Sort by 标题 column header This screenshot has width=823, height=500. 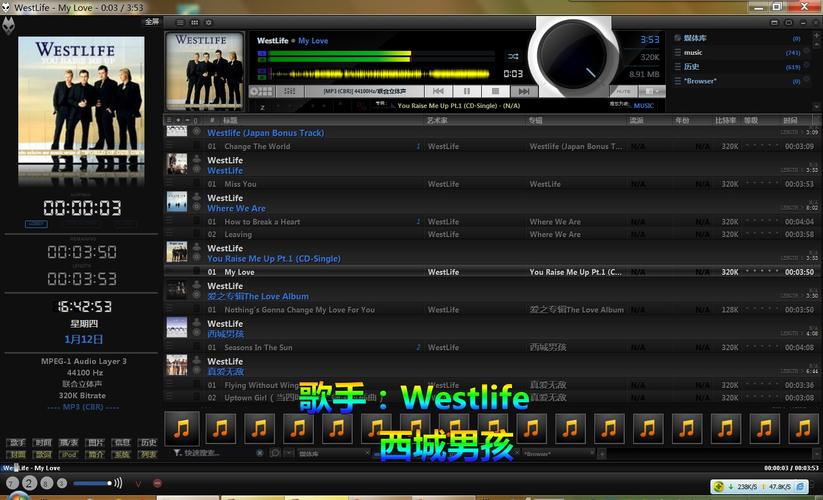click(230, 120)
